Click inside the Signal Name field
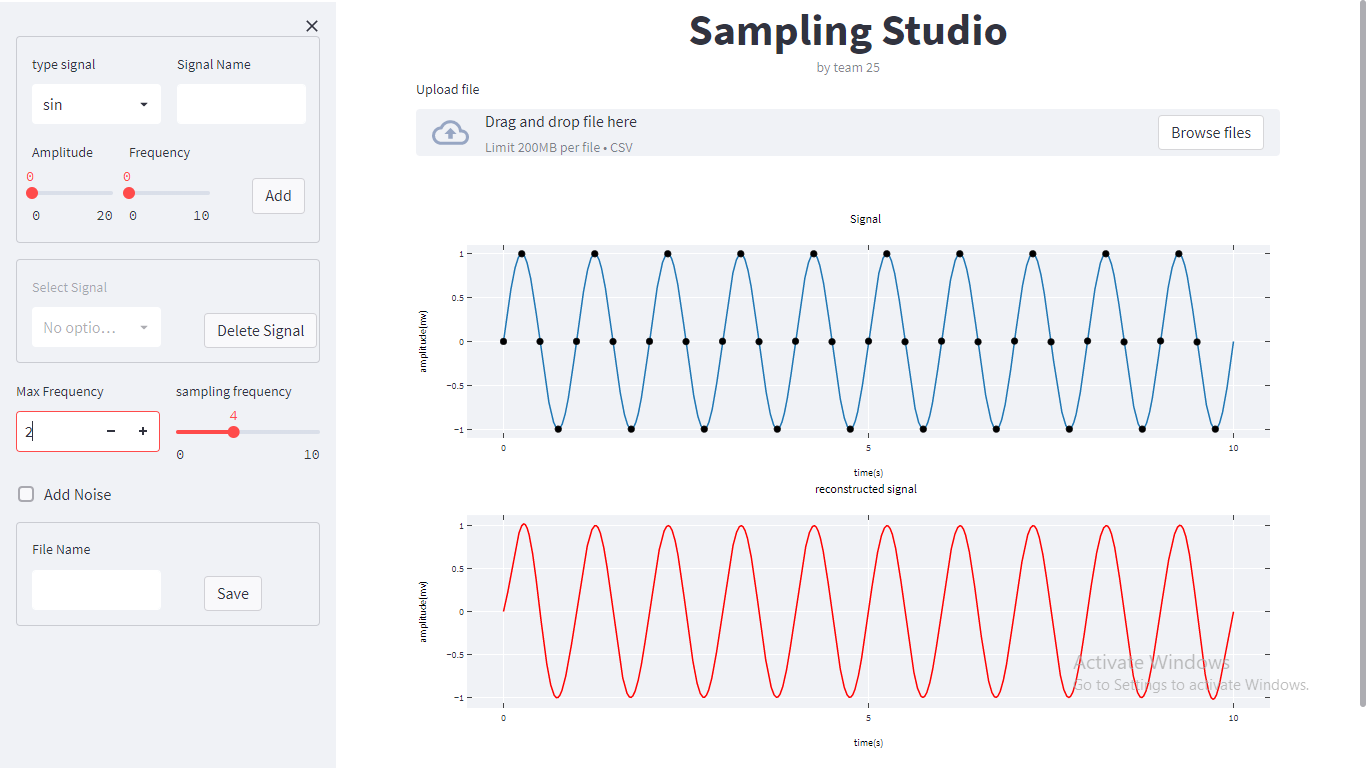The width and height of the screenshot is (1366, 768). pos(241,103)
